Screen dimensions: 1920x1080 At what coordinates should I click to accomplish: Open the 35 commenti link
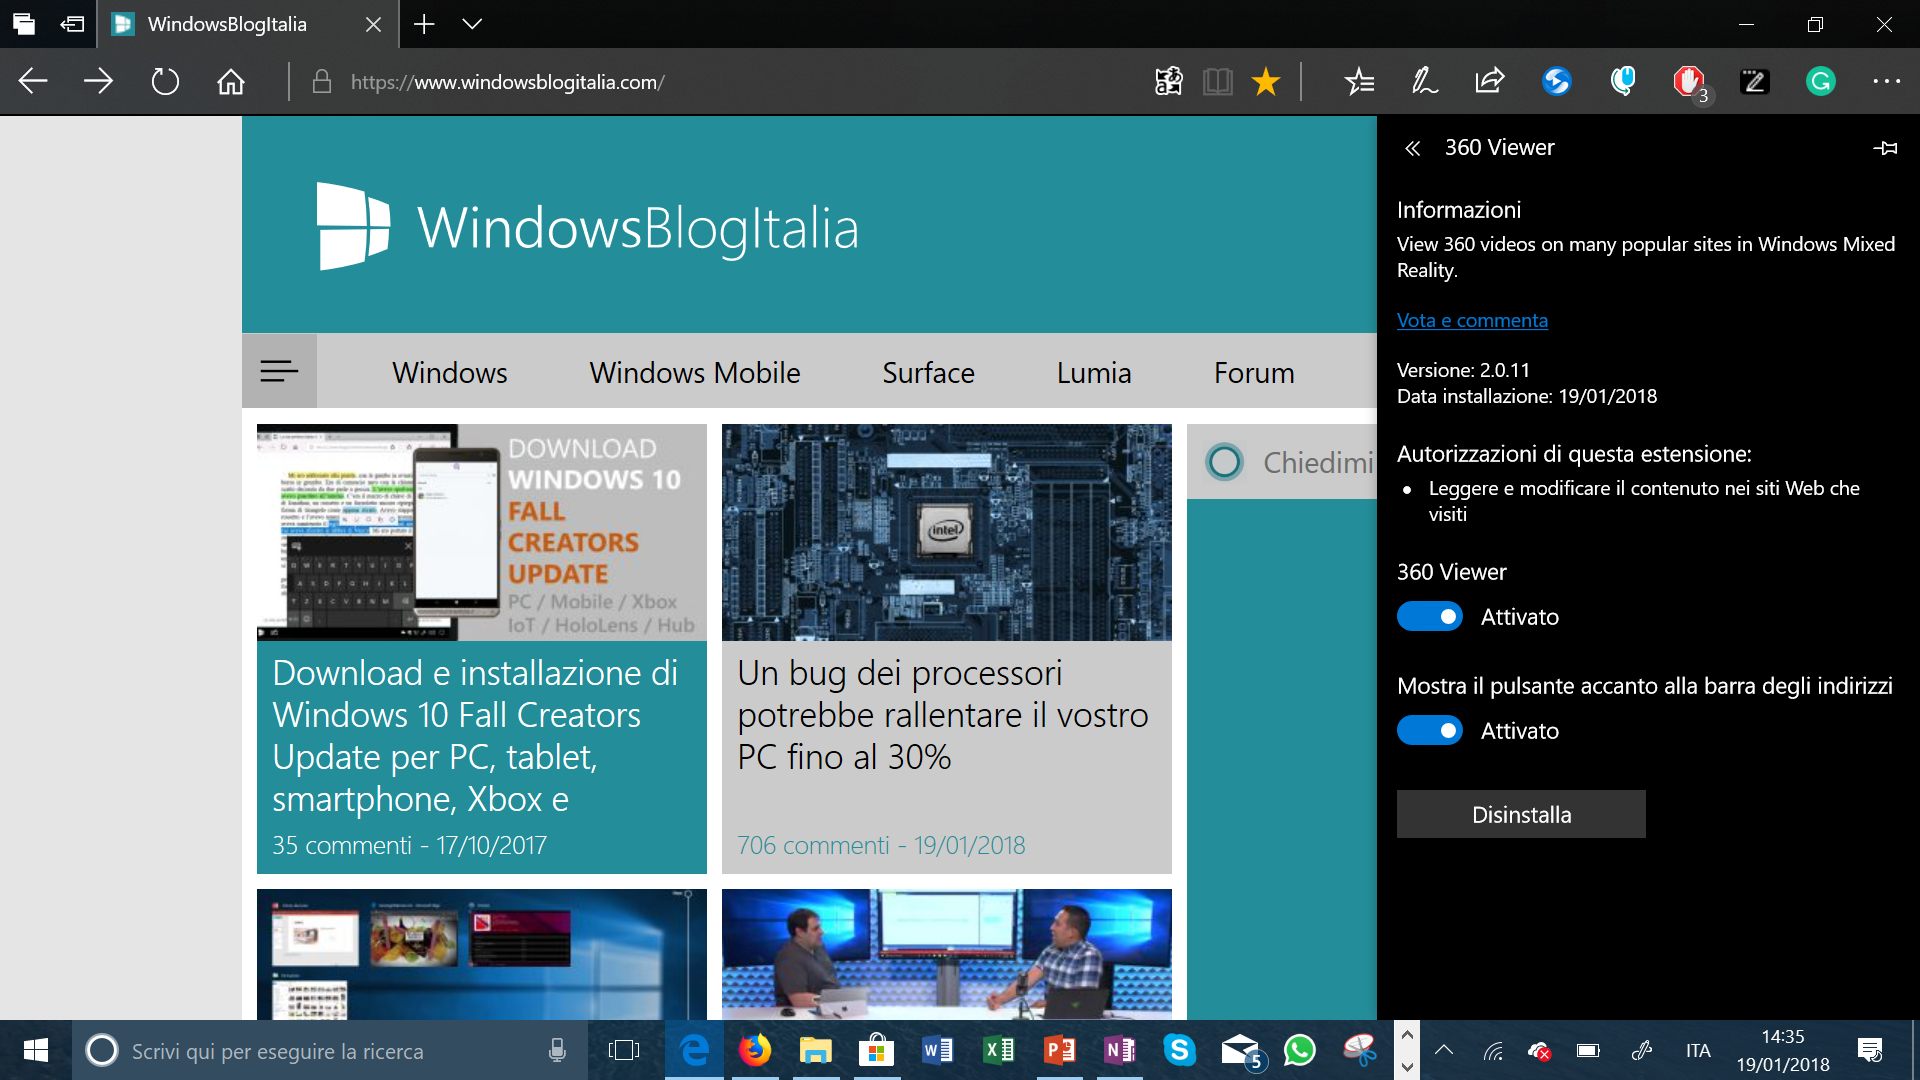click(x=342, y=846)
